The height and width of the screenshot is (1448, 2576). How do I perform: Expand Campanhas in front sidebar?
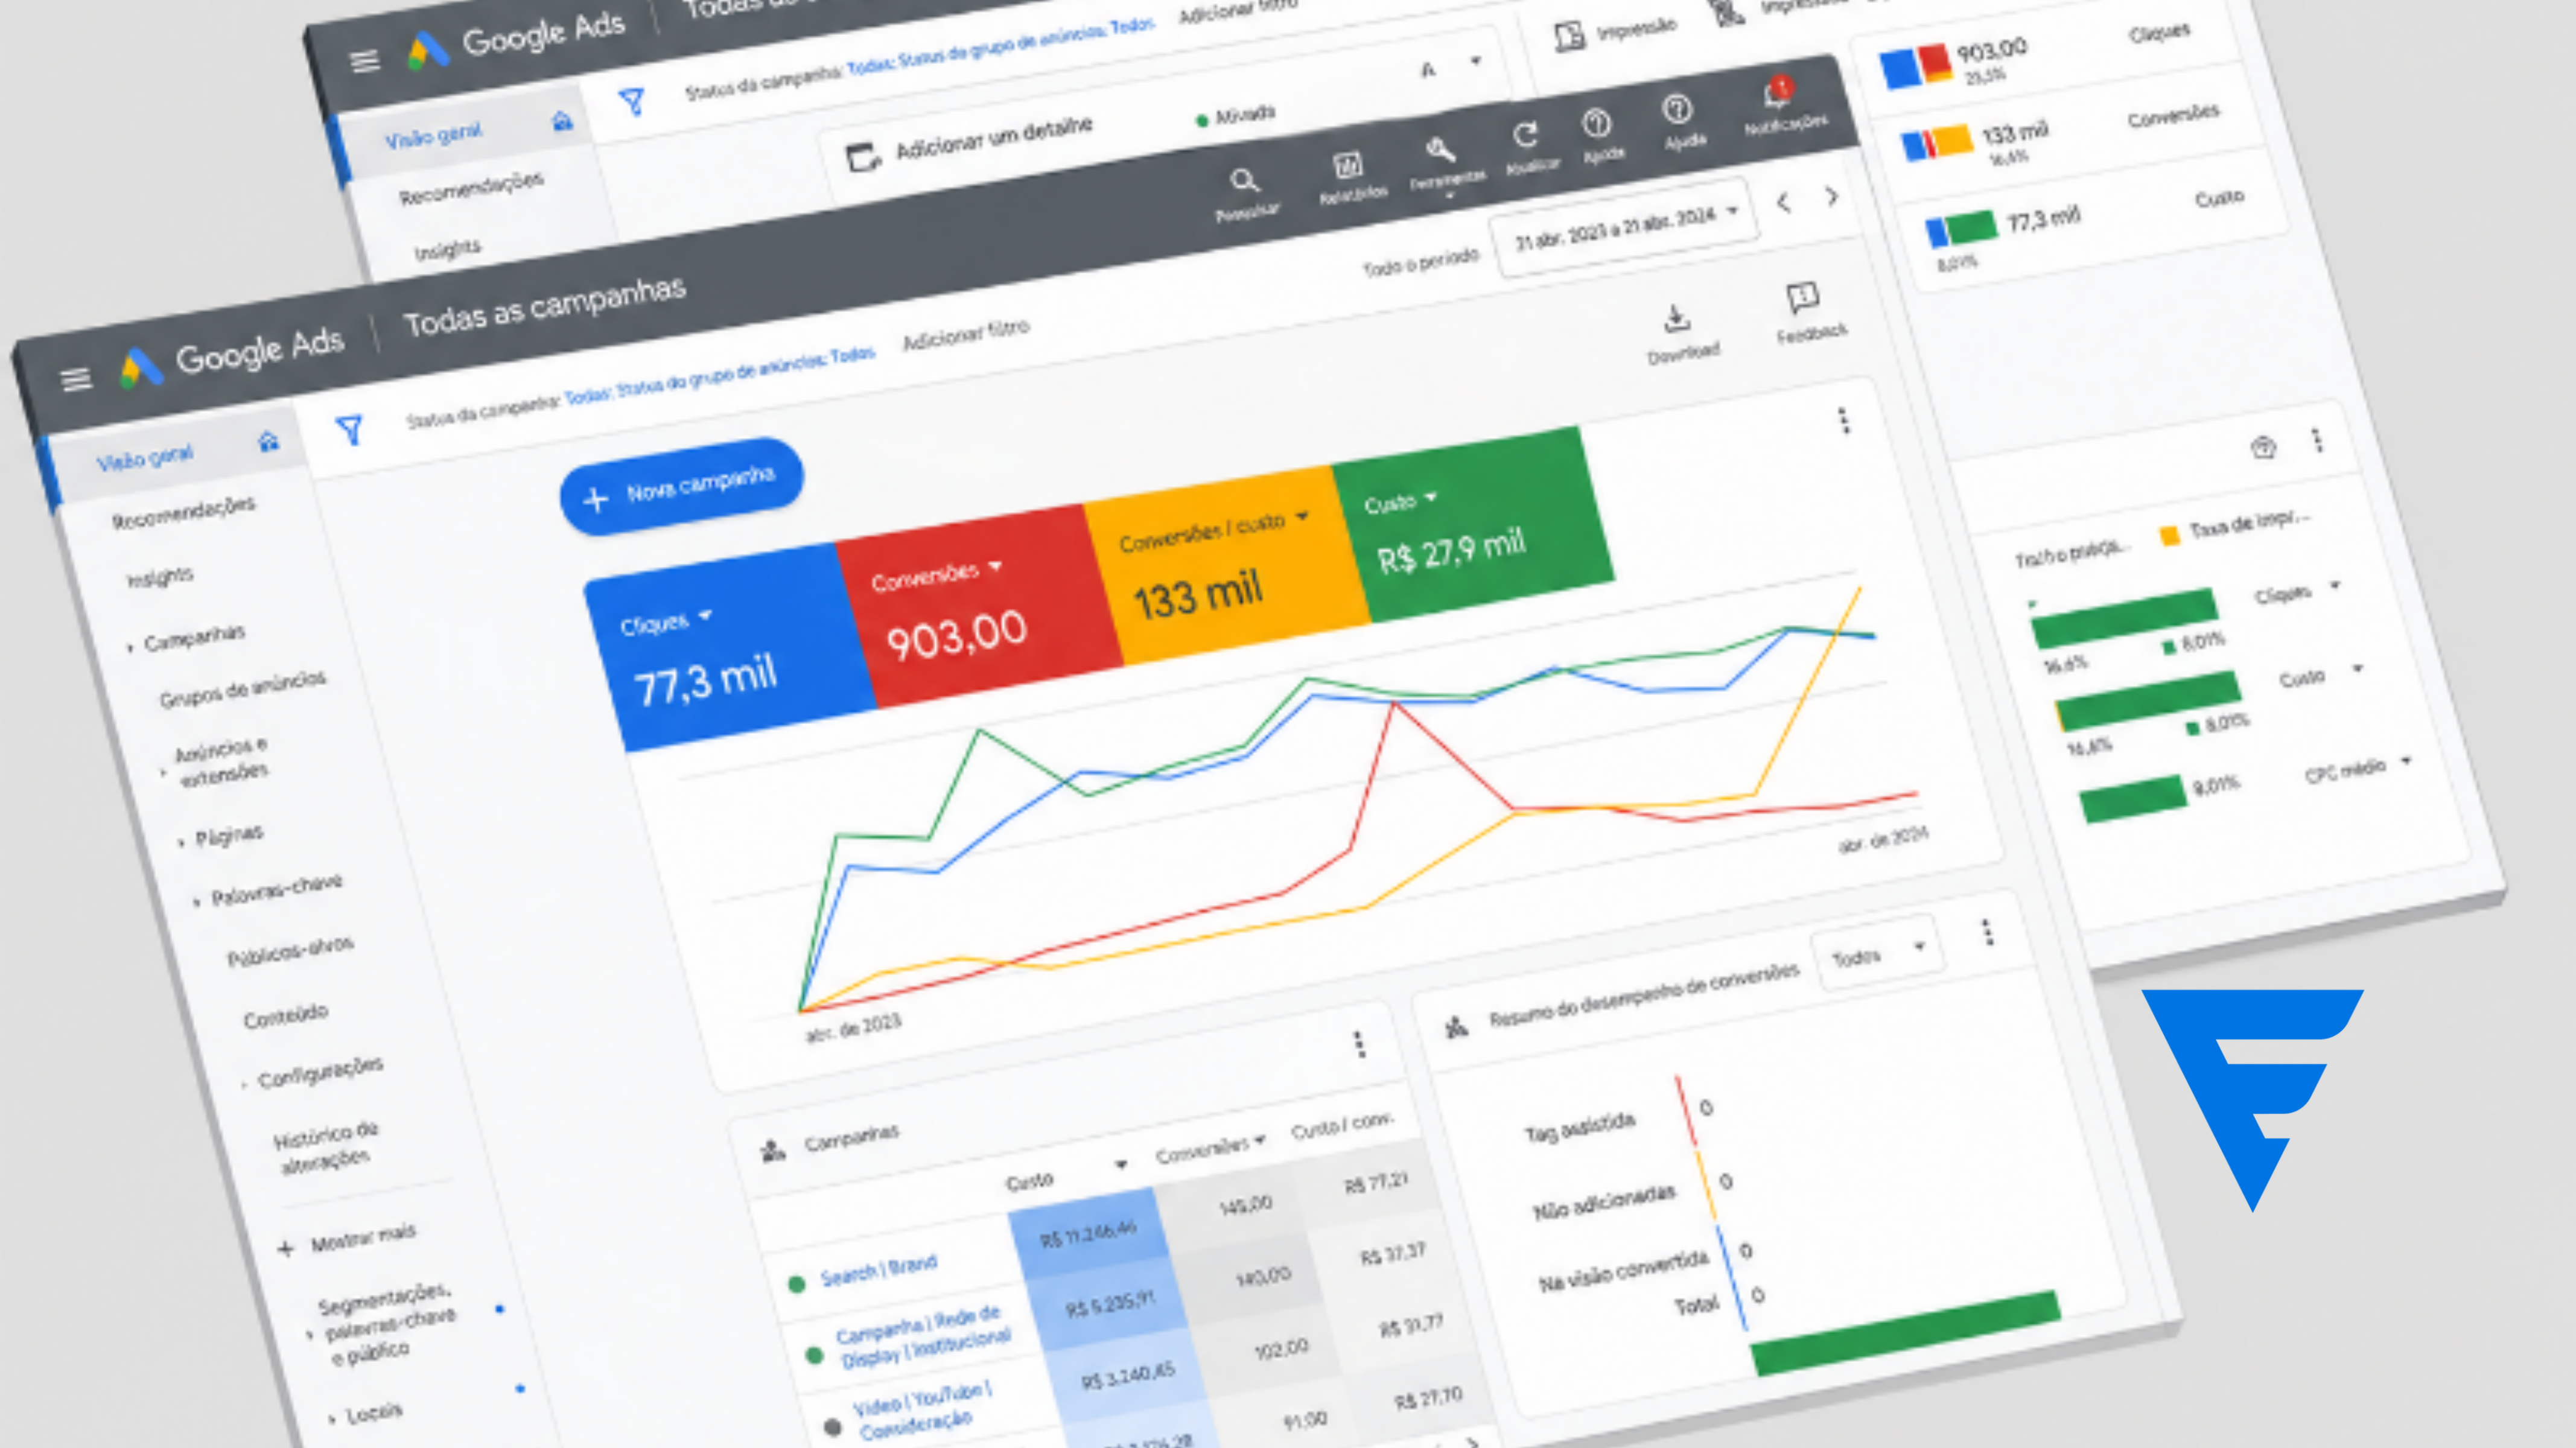click(x=130, y=648)
